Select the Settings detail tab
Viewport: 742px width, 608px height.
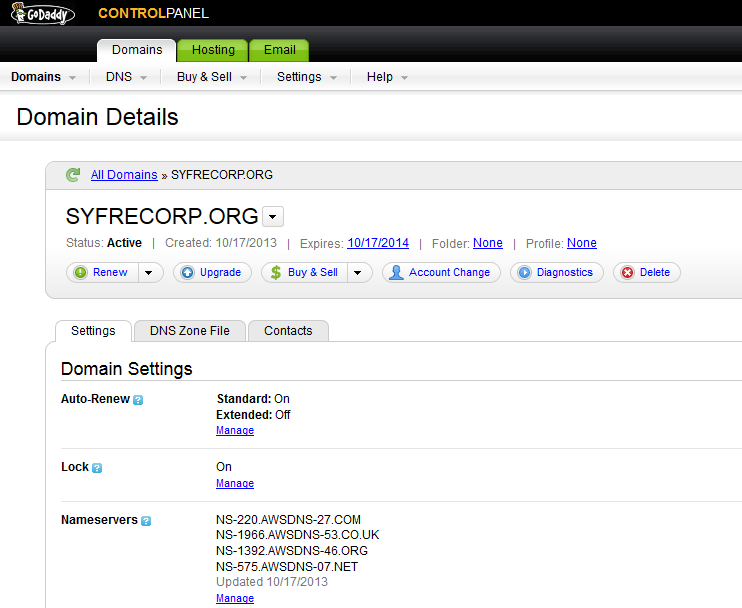(93, 331)
